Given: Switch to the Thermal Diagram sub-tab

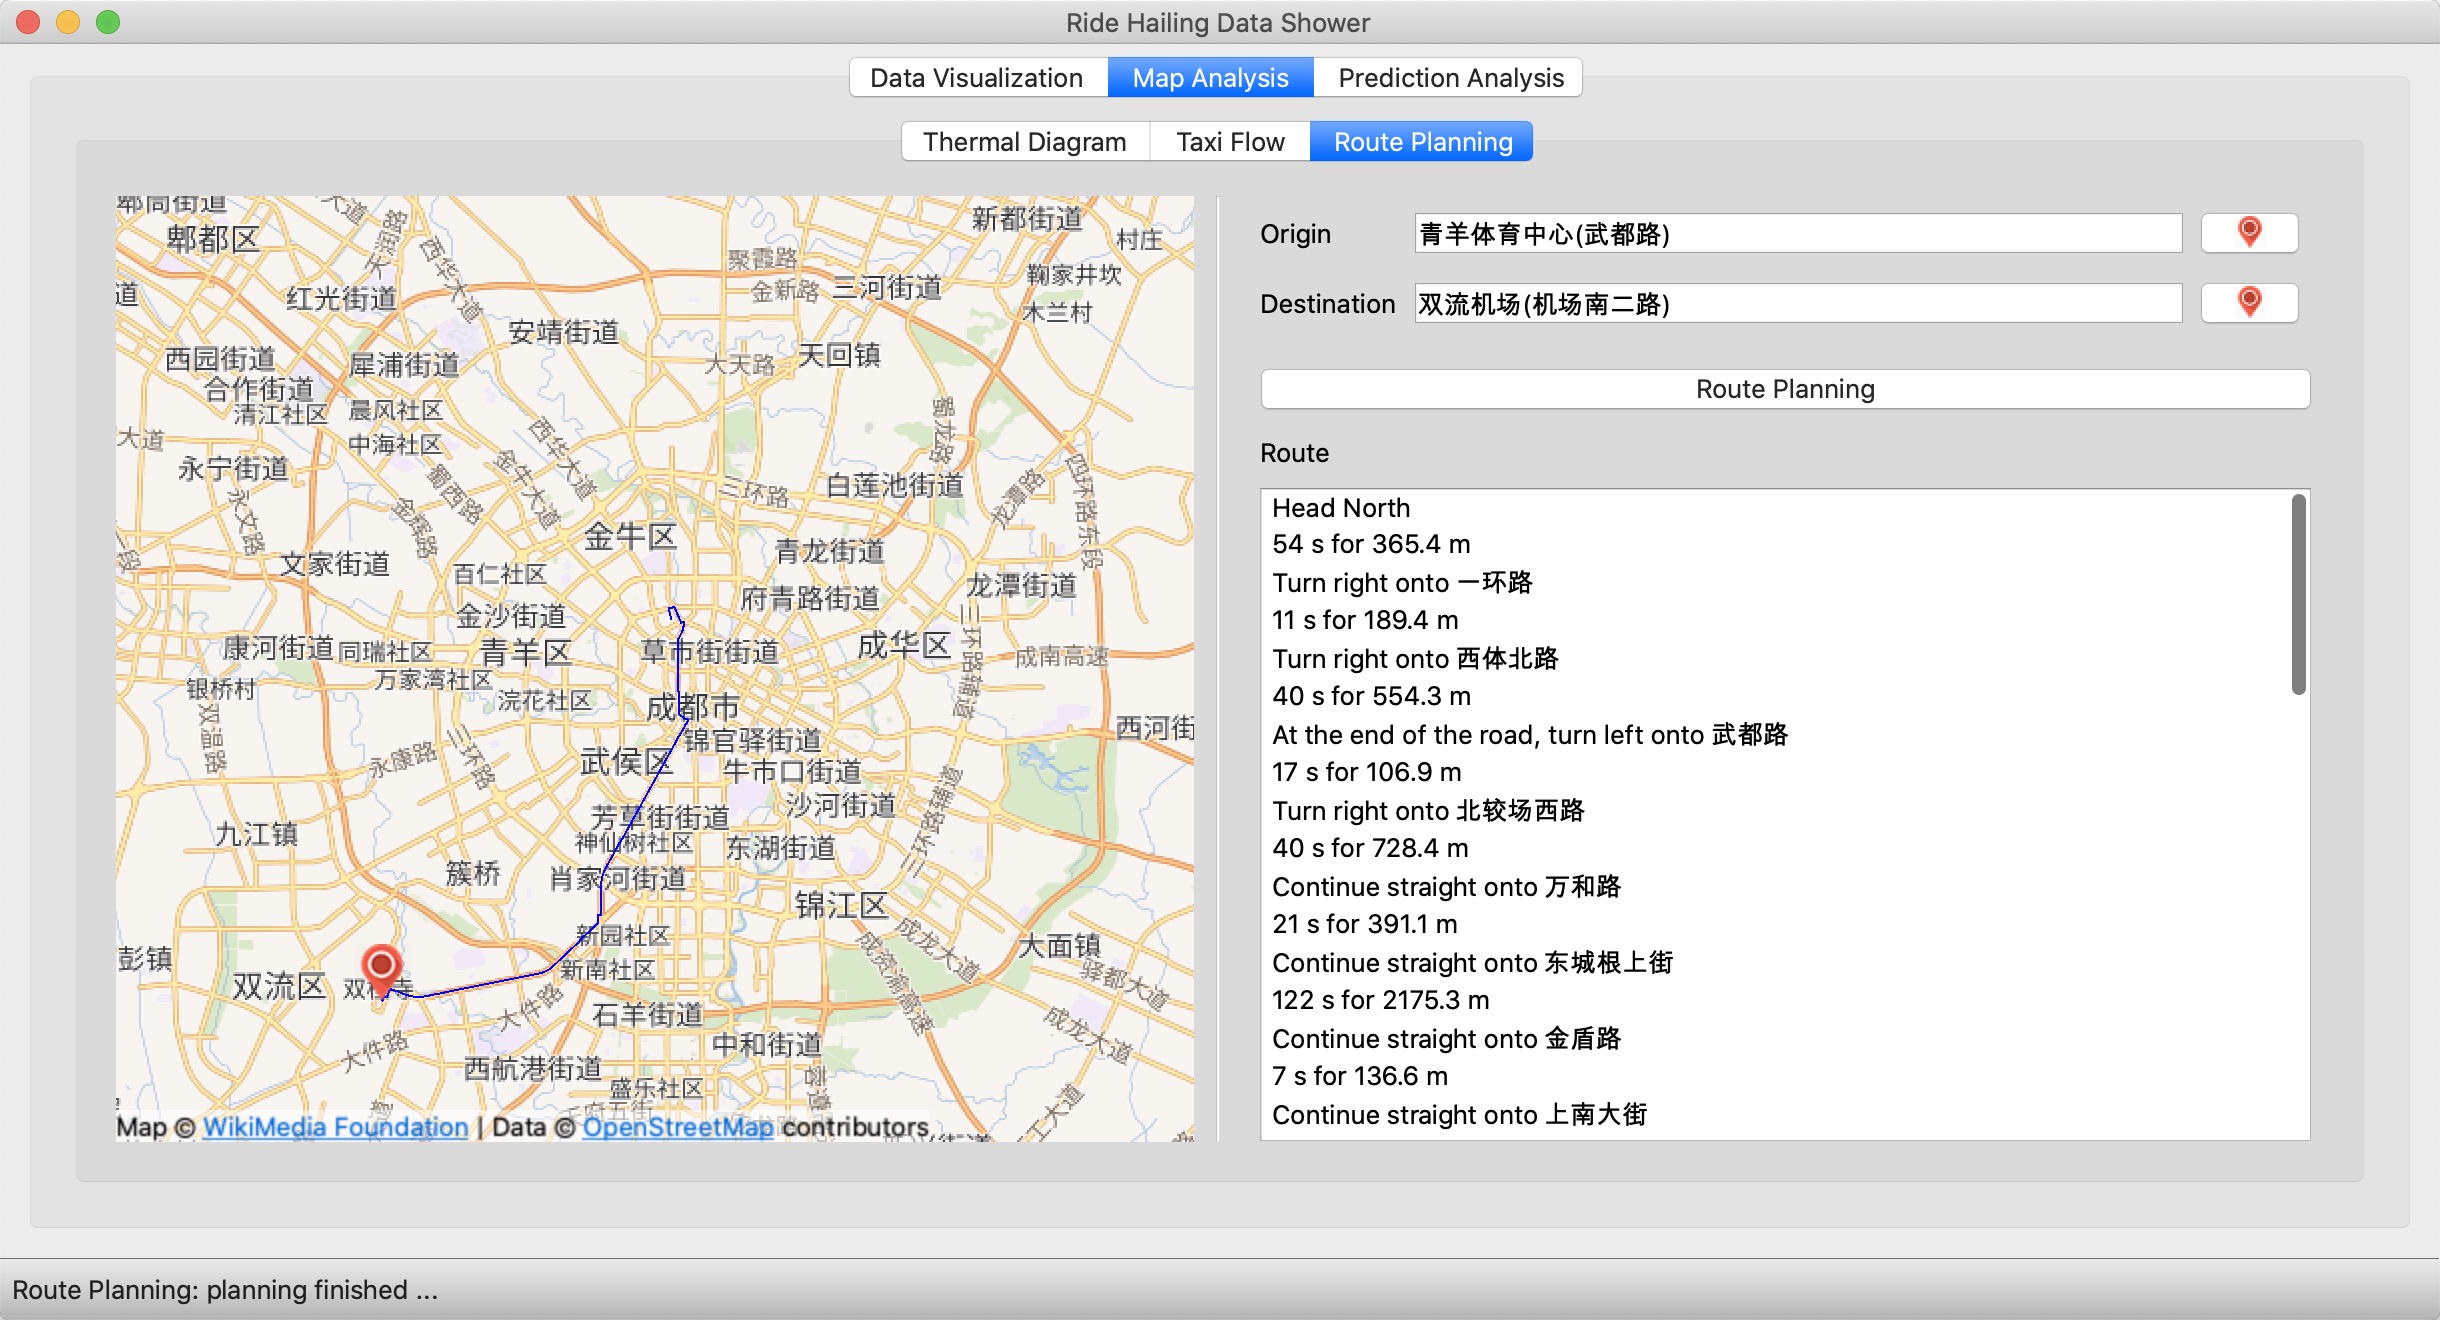Looking at the screenshot, I should click(1024, 142).
